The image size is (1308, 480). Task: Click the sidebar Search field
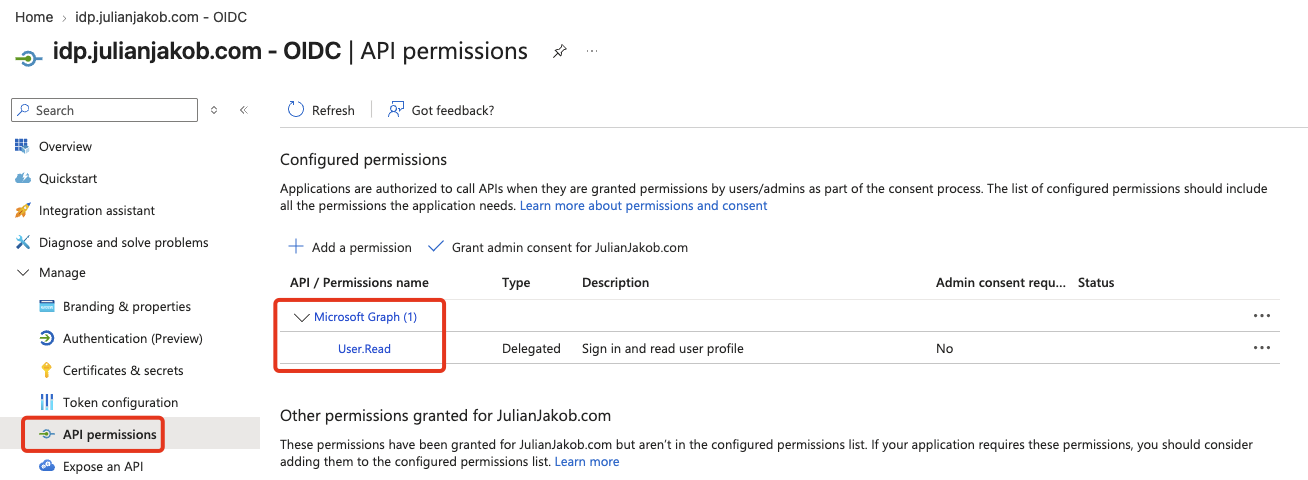click(x=106, y=110)
